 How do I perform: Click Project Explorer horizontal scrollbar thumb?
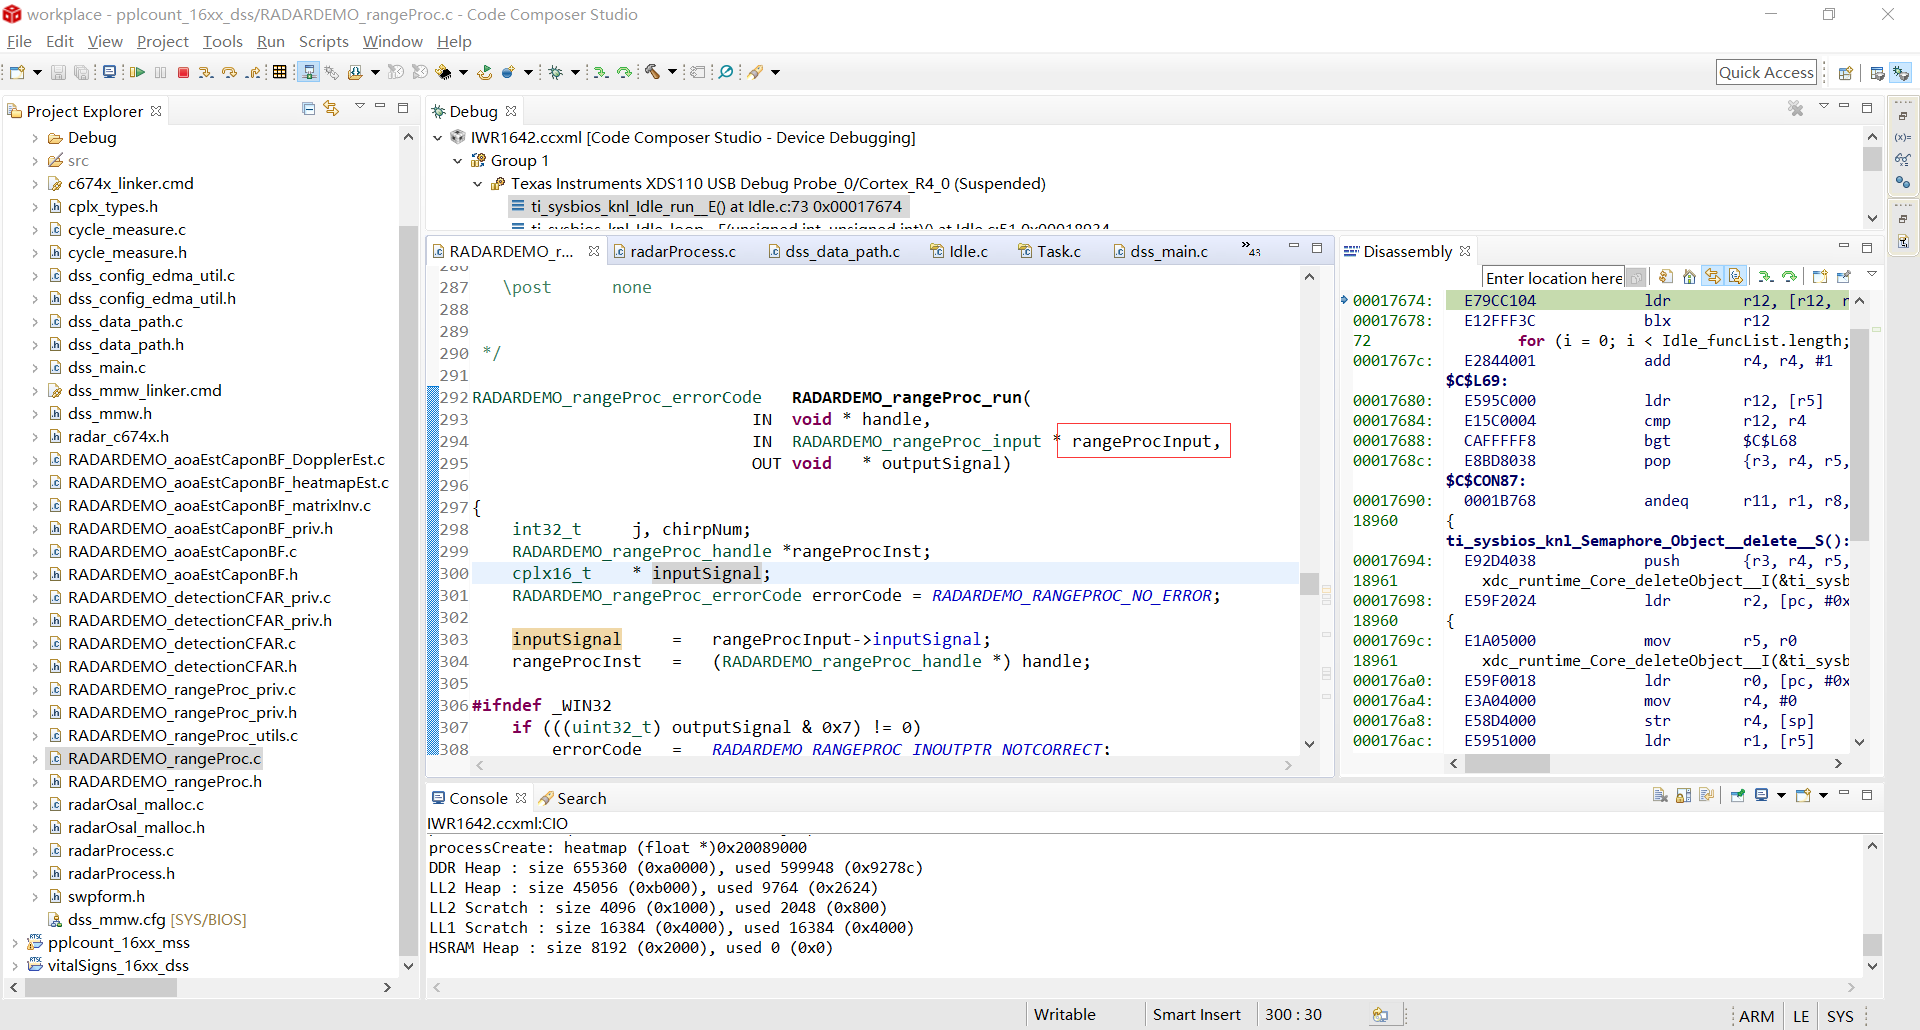point(101,987)
